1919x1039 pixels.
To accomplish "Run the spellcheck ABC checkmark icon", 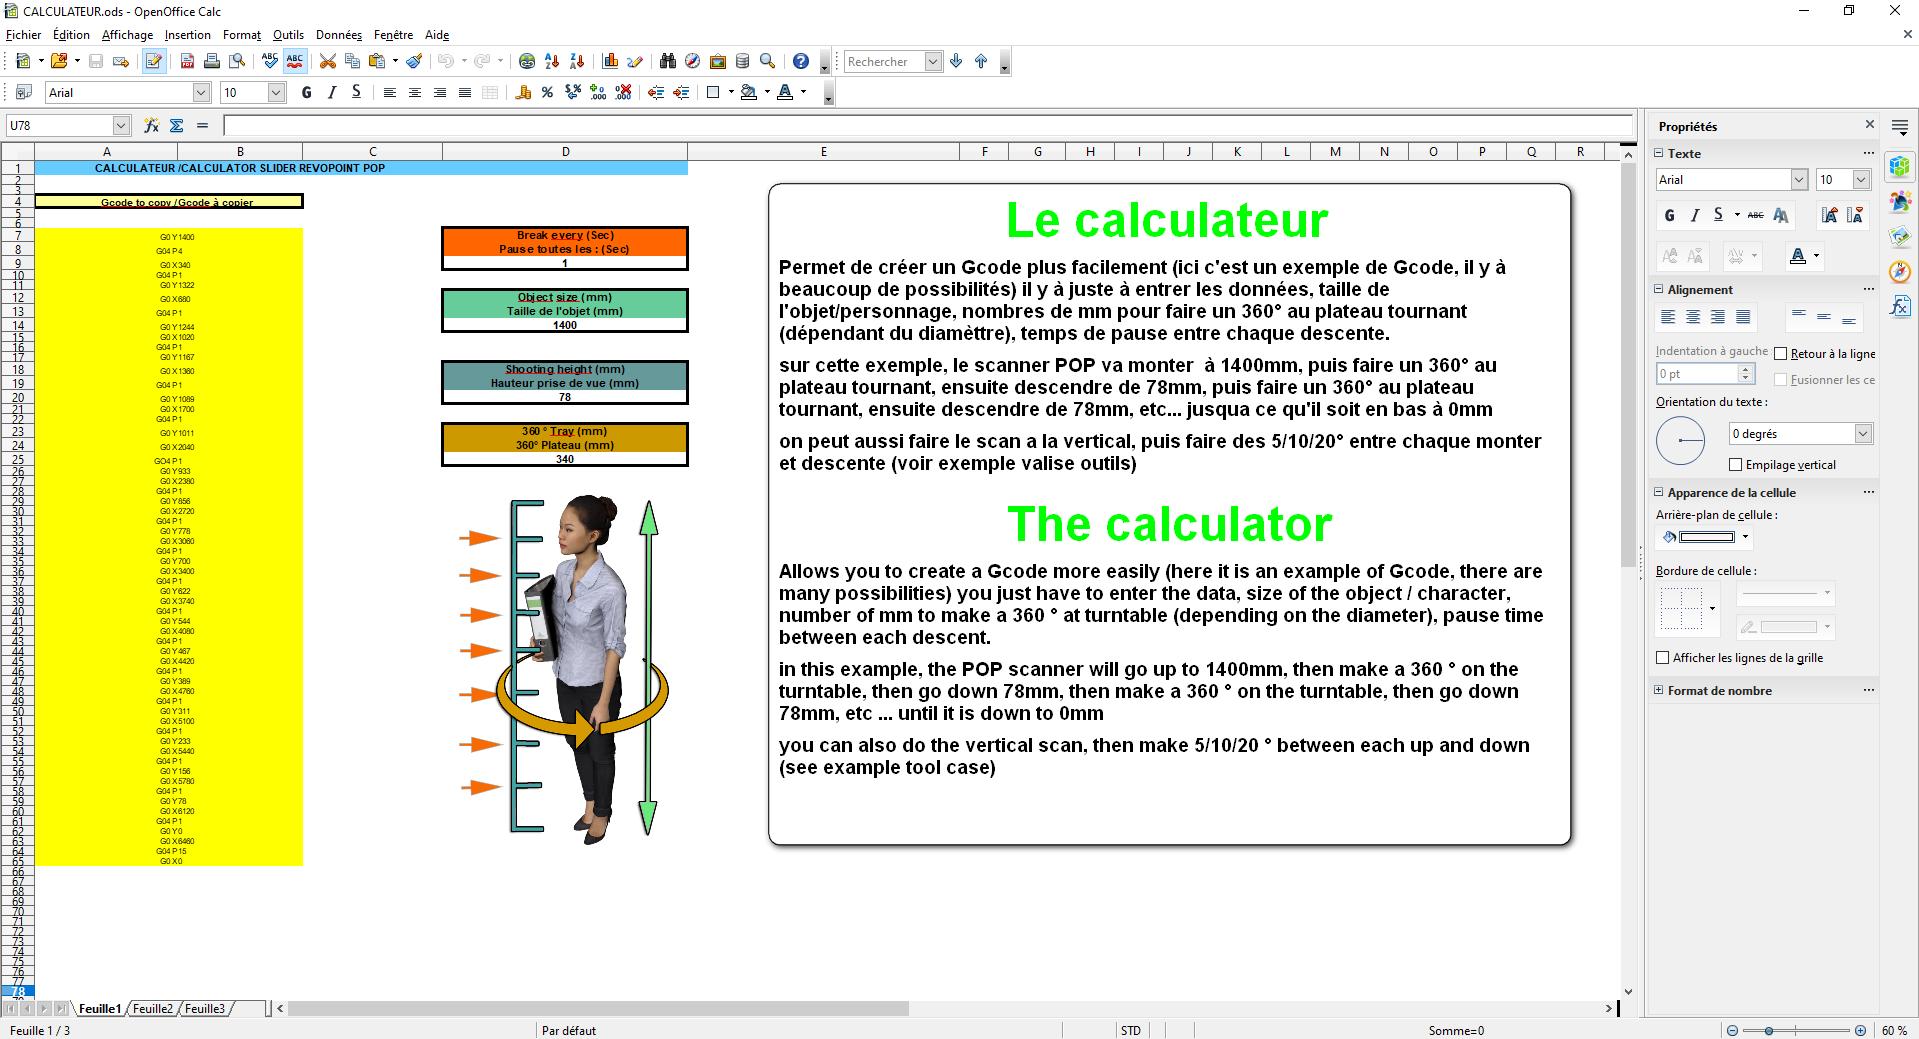I will tap(269, 61).
